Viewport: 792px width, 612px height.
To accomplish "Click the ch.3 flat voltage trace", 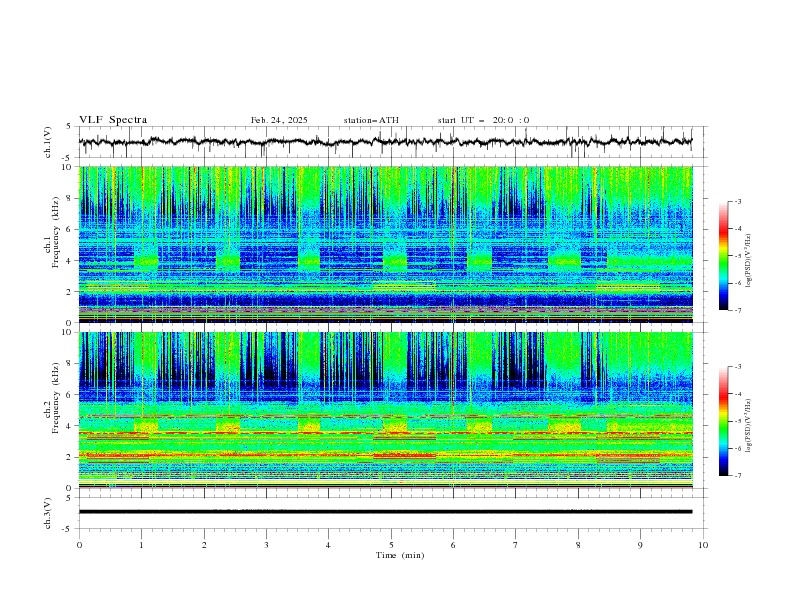I will point(385,512).
